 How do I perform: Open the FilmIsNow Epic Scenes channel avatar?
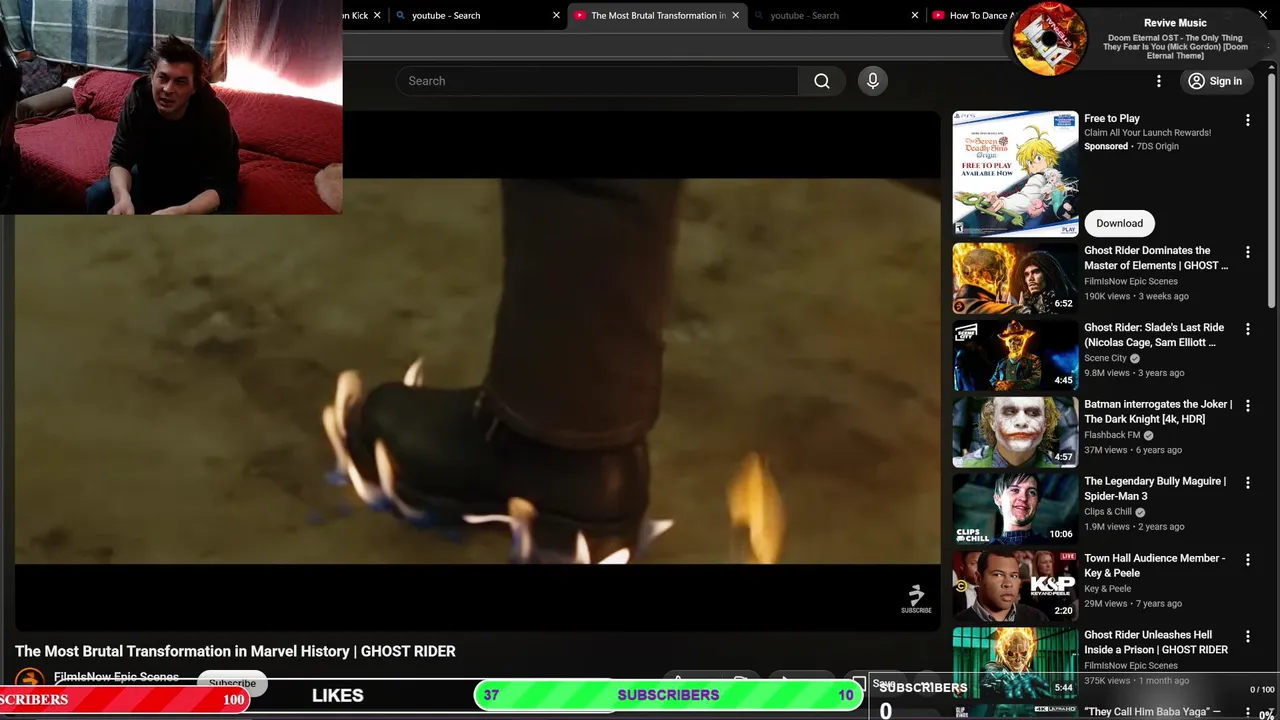30,679
